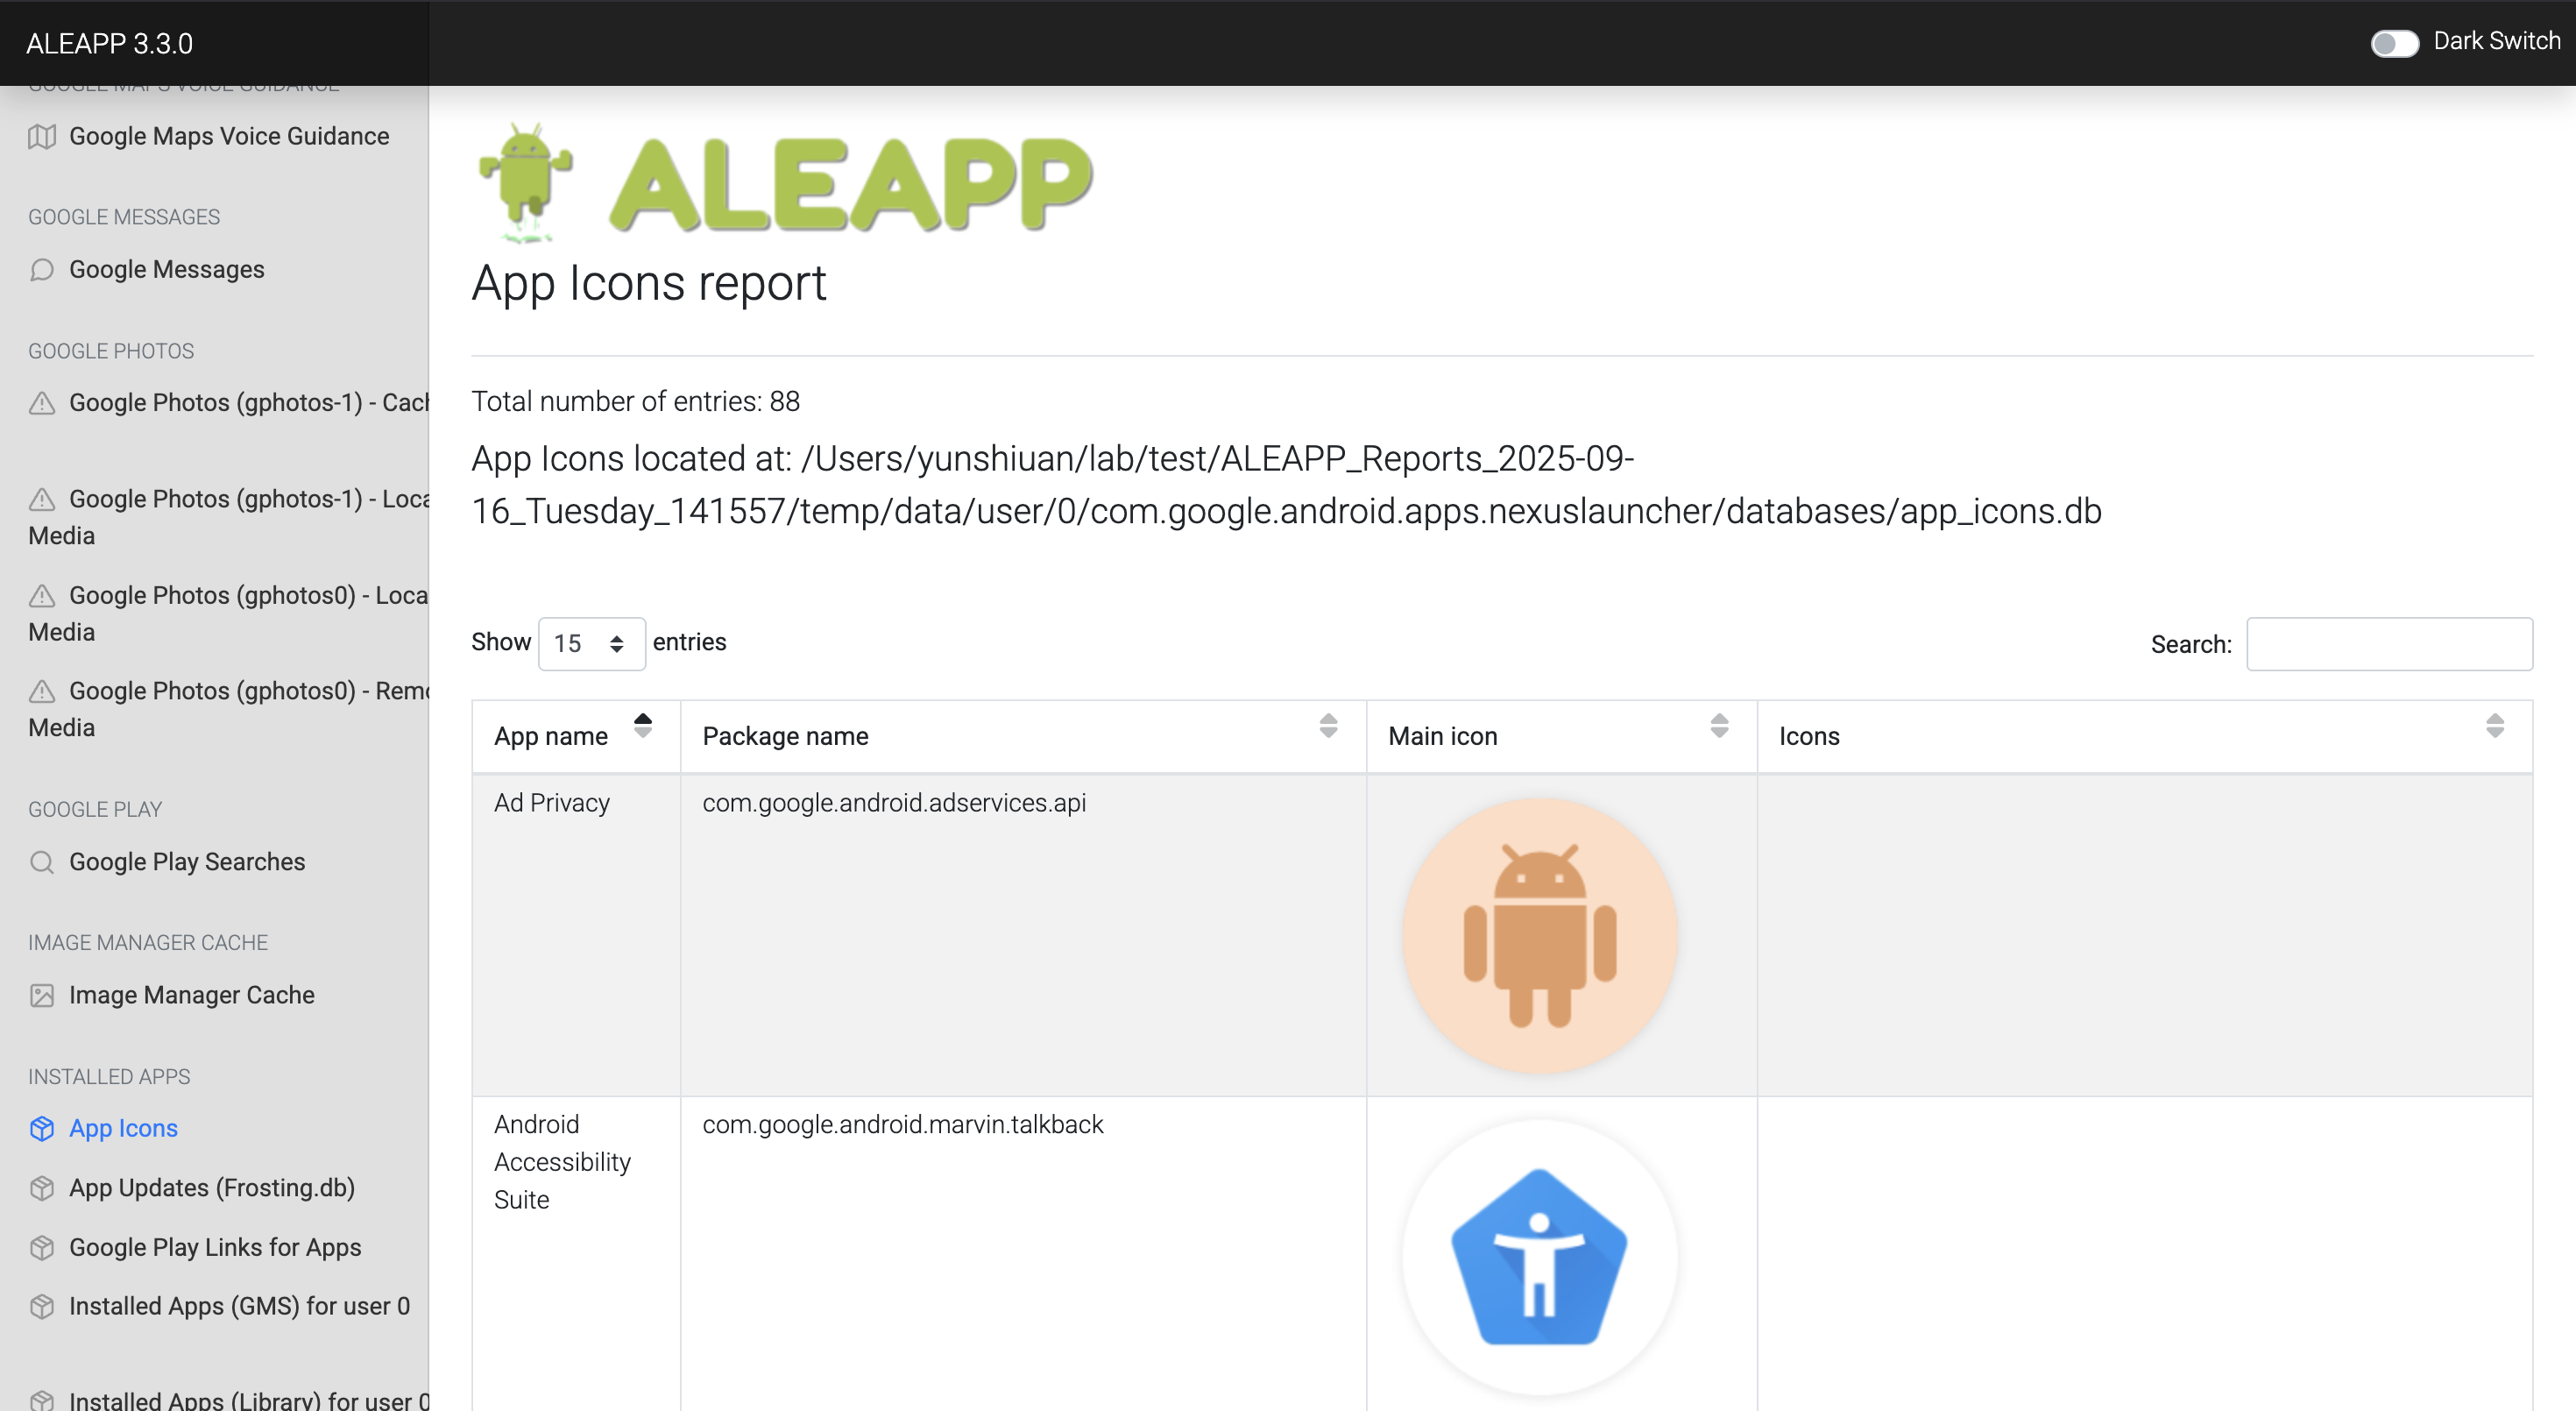The width and height of the screenshot is (2576, 1411).
Task: Click warning icon beside gphotos-1 Local Media
Action: click(x=42, y=499)
